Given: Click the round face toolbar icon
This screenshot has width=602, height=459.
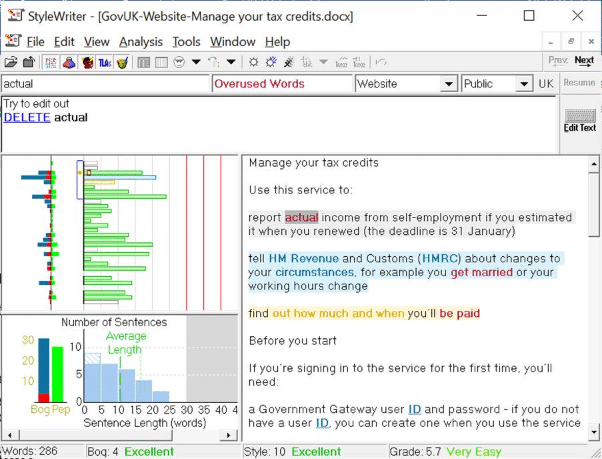Looking at the screenshot, I should [179, 62].
